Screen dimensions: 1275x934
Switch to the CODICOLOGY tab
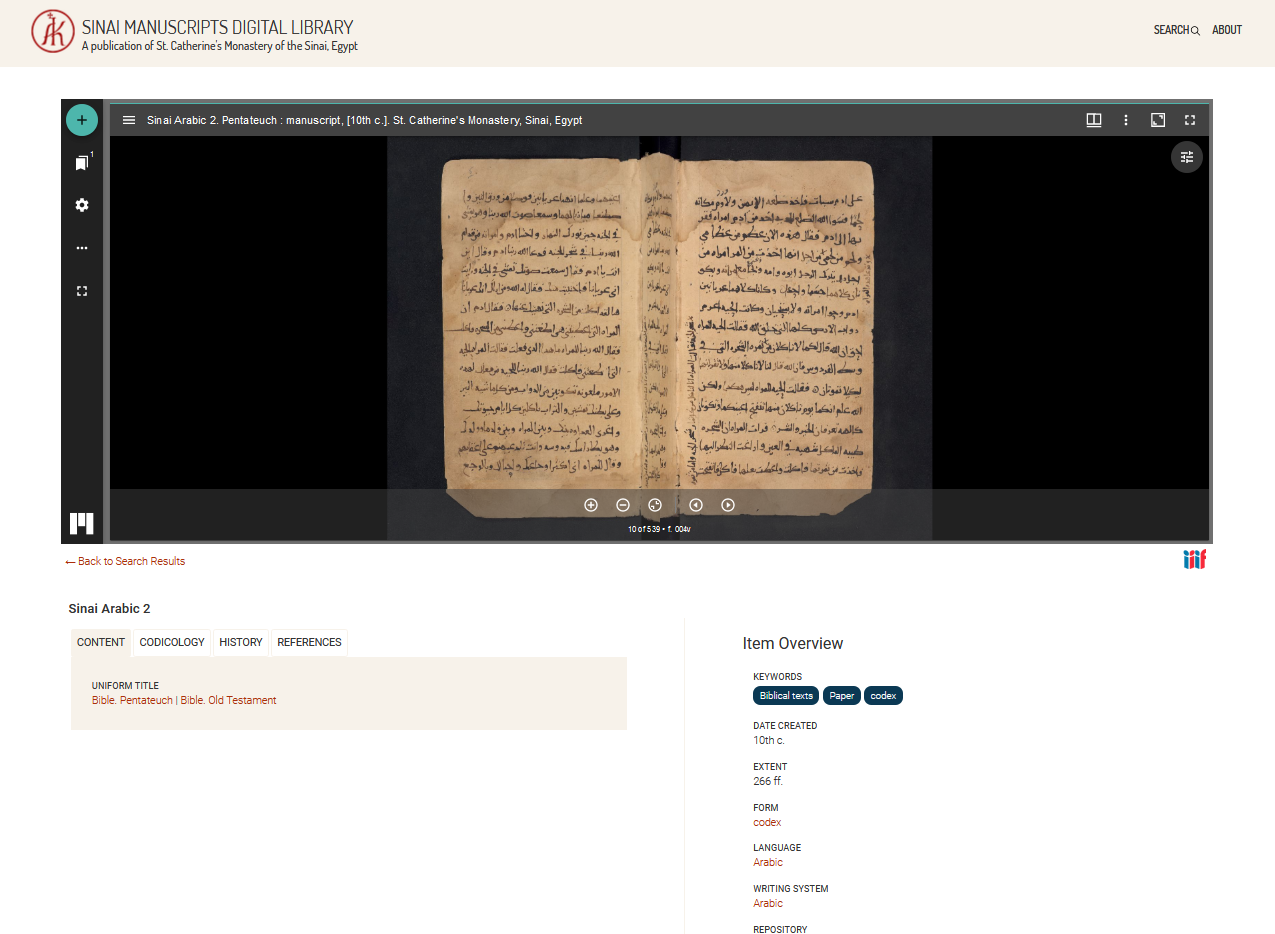(171, 642)
